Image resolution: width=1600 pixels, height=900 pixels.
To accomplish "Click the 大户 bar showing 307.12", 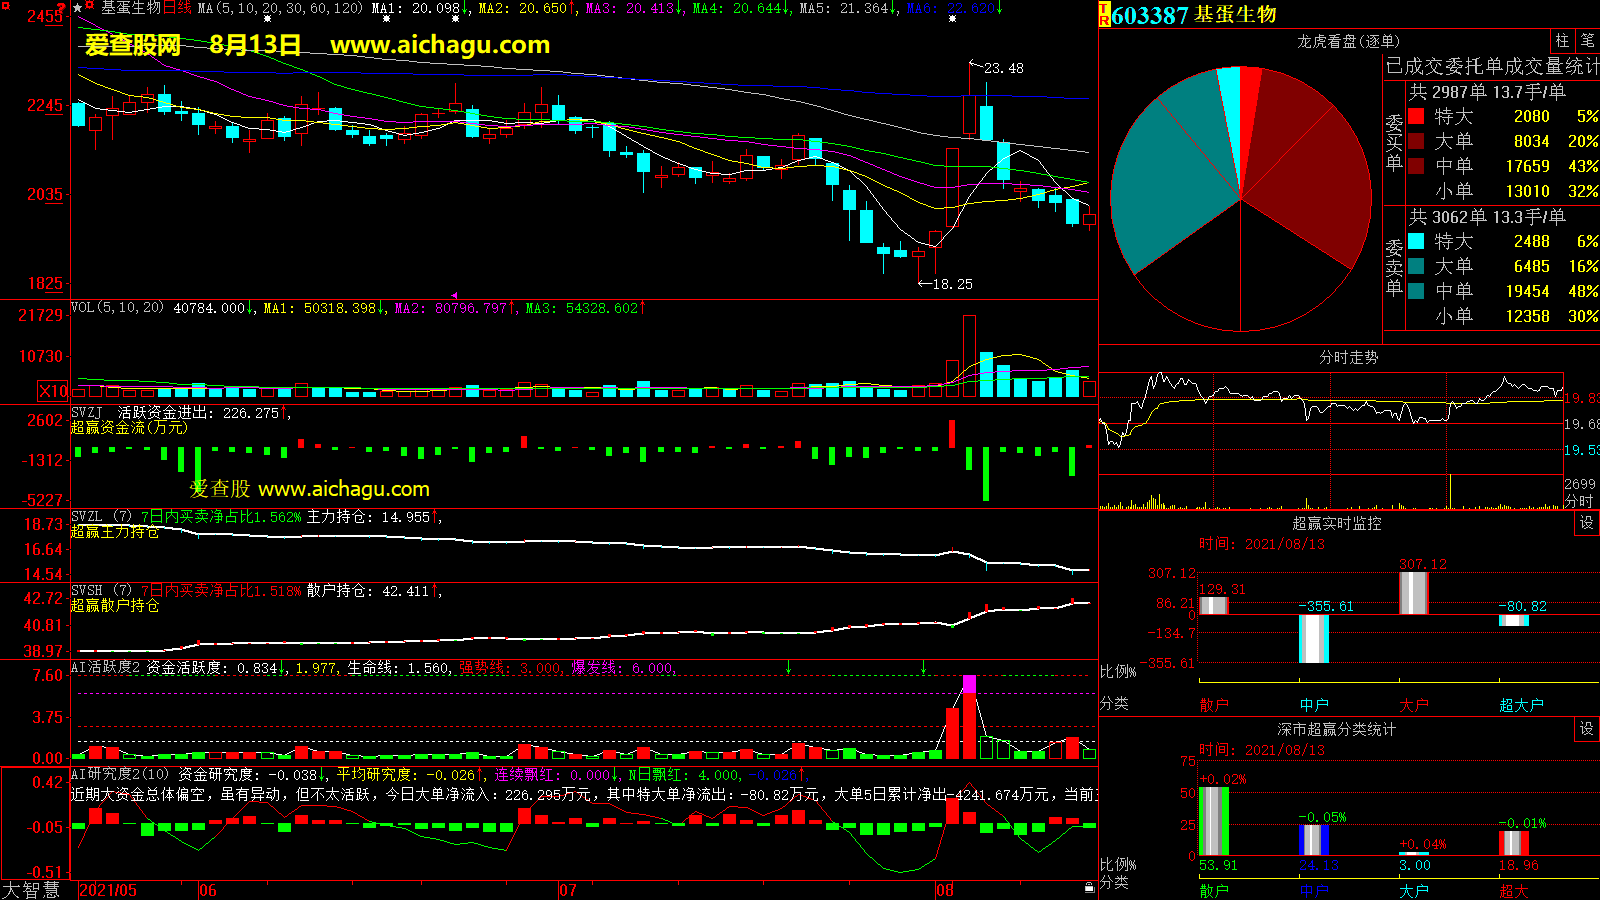I will click(x=1413, y=592).
